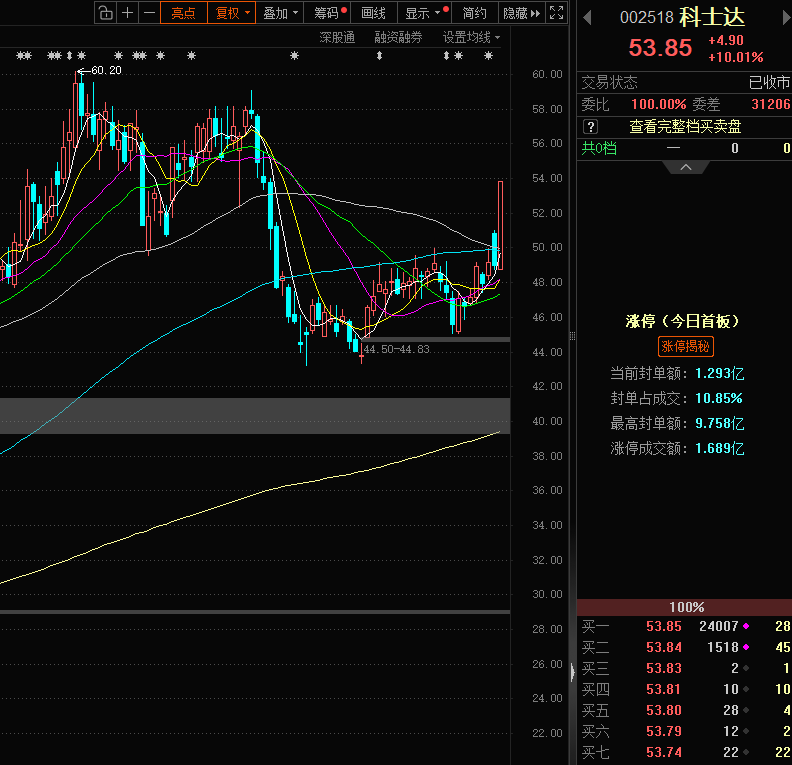792x765 pixels.
Task: Open the 显示 display dropdown
Action: tap(423, 13)
